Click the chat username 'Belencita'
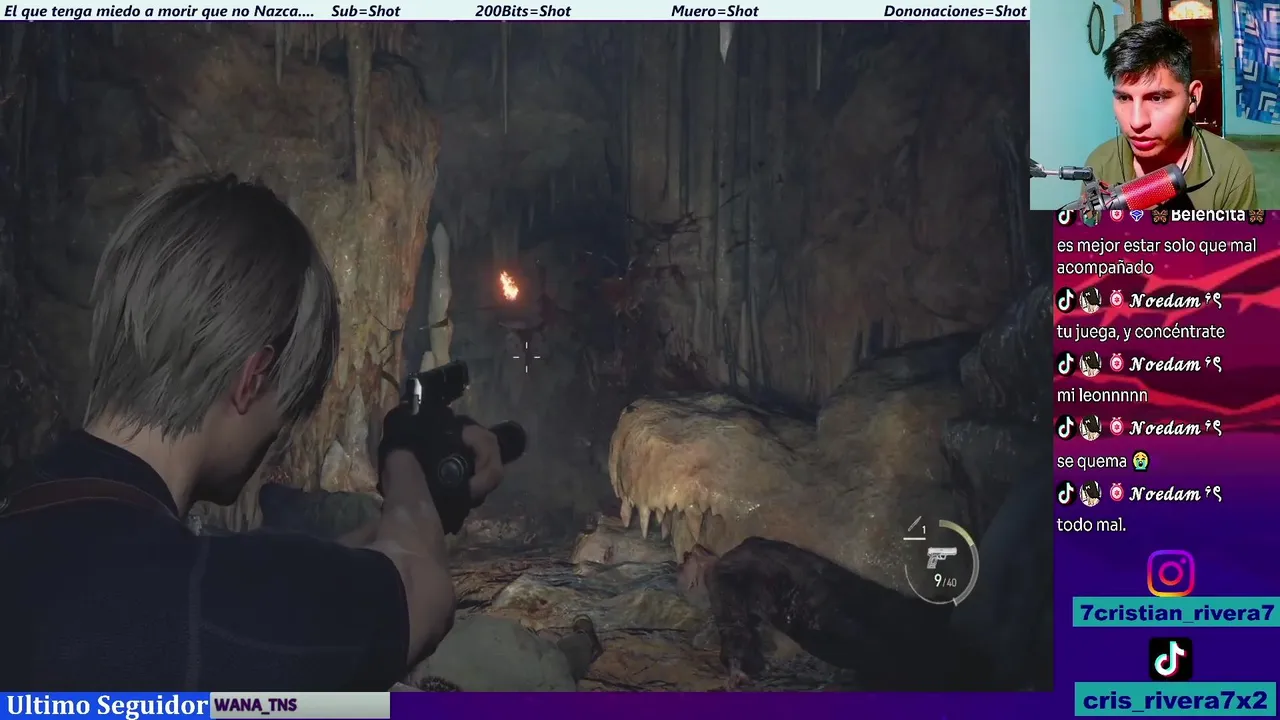1280x720 pixels. (1208, 215)
